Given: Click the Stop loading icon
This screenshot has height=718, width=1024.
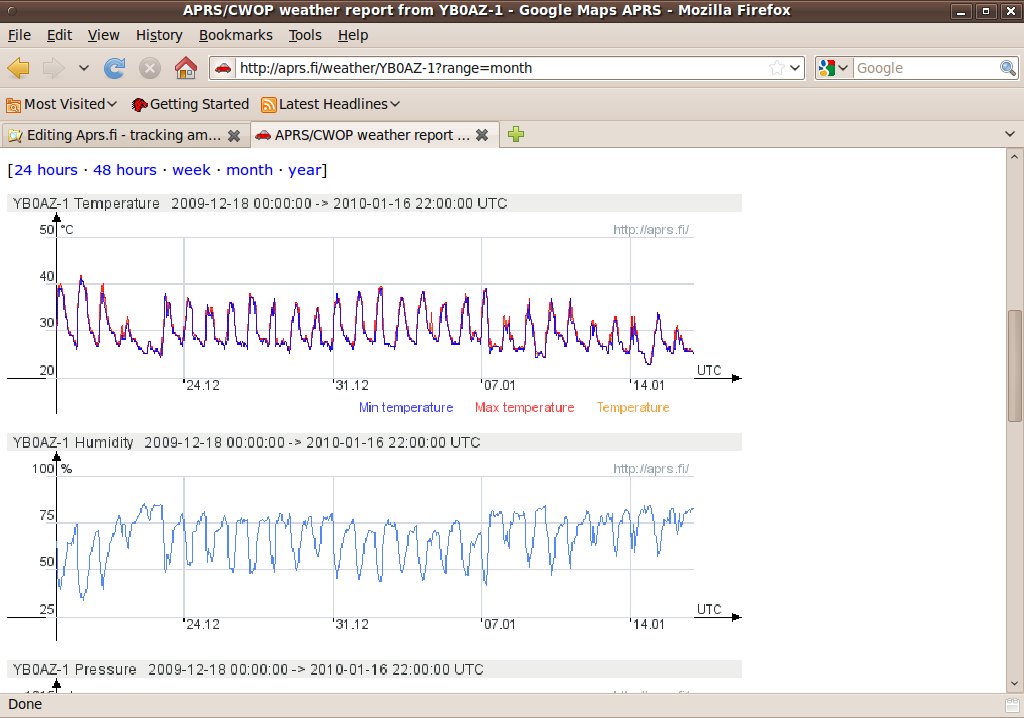Looking at the screenshot, I should (x=150, y=68).
